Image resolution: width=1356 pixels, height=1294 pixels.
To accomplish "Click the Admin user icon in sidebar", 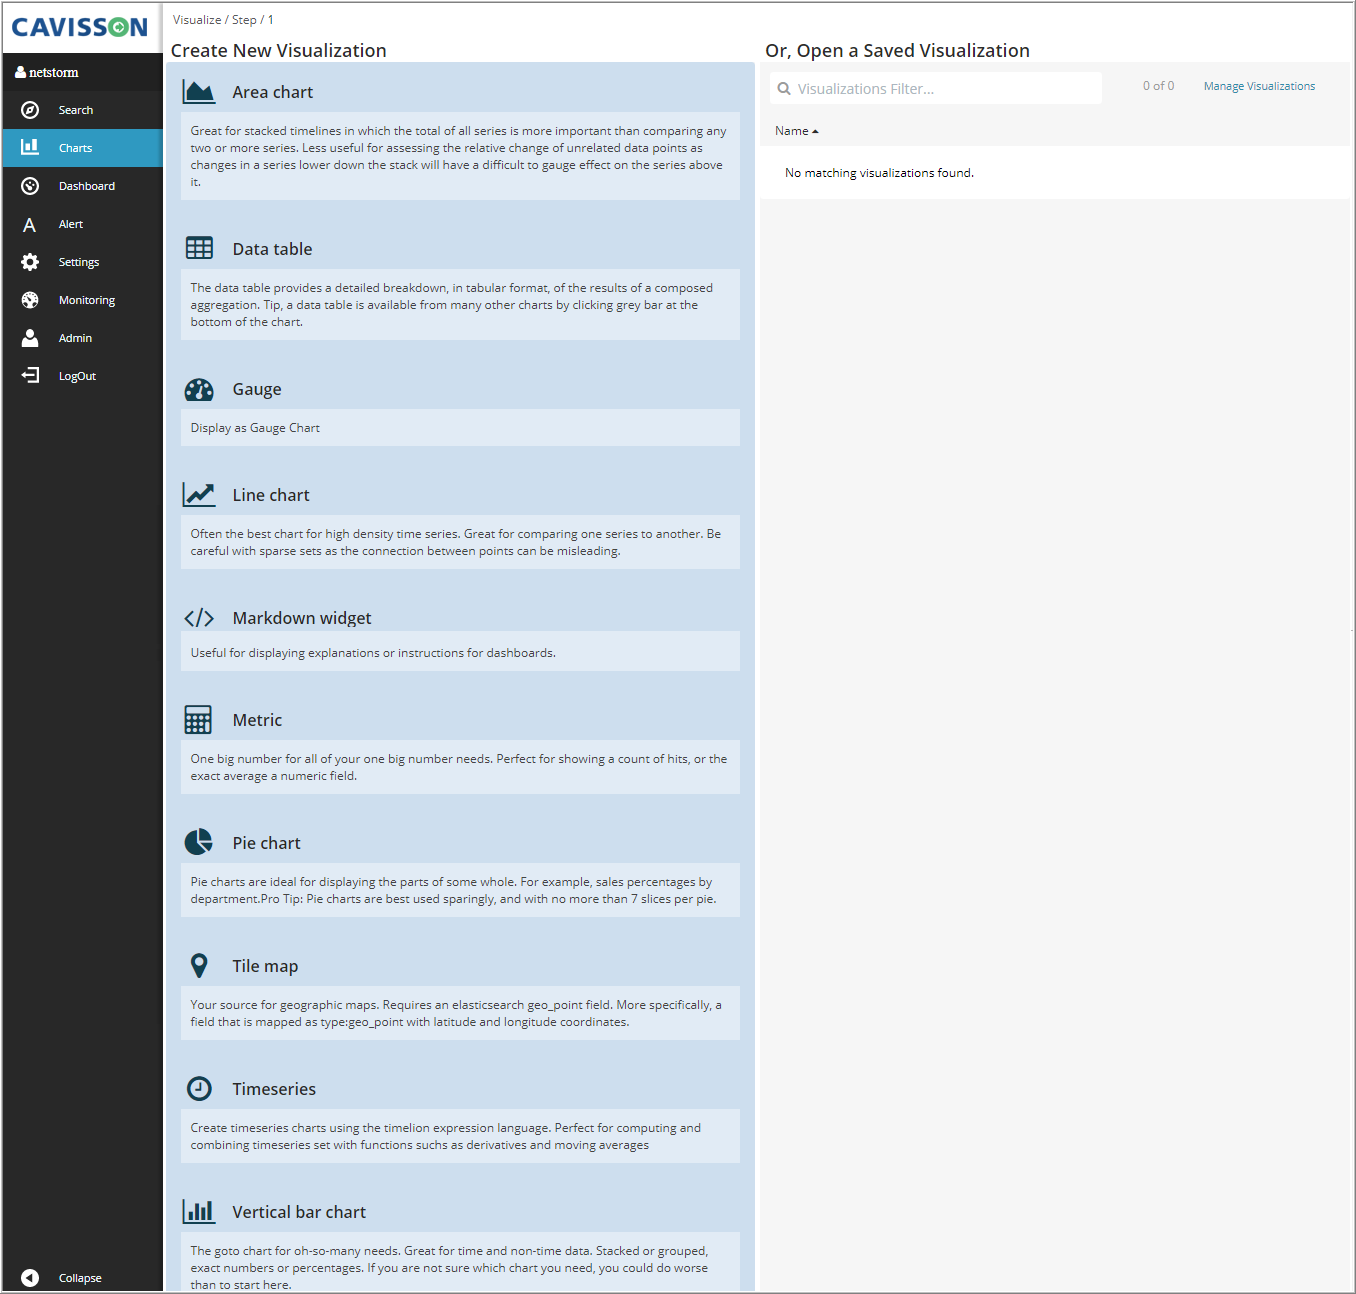I will 30,338.
